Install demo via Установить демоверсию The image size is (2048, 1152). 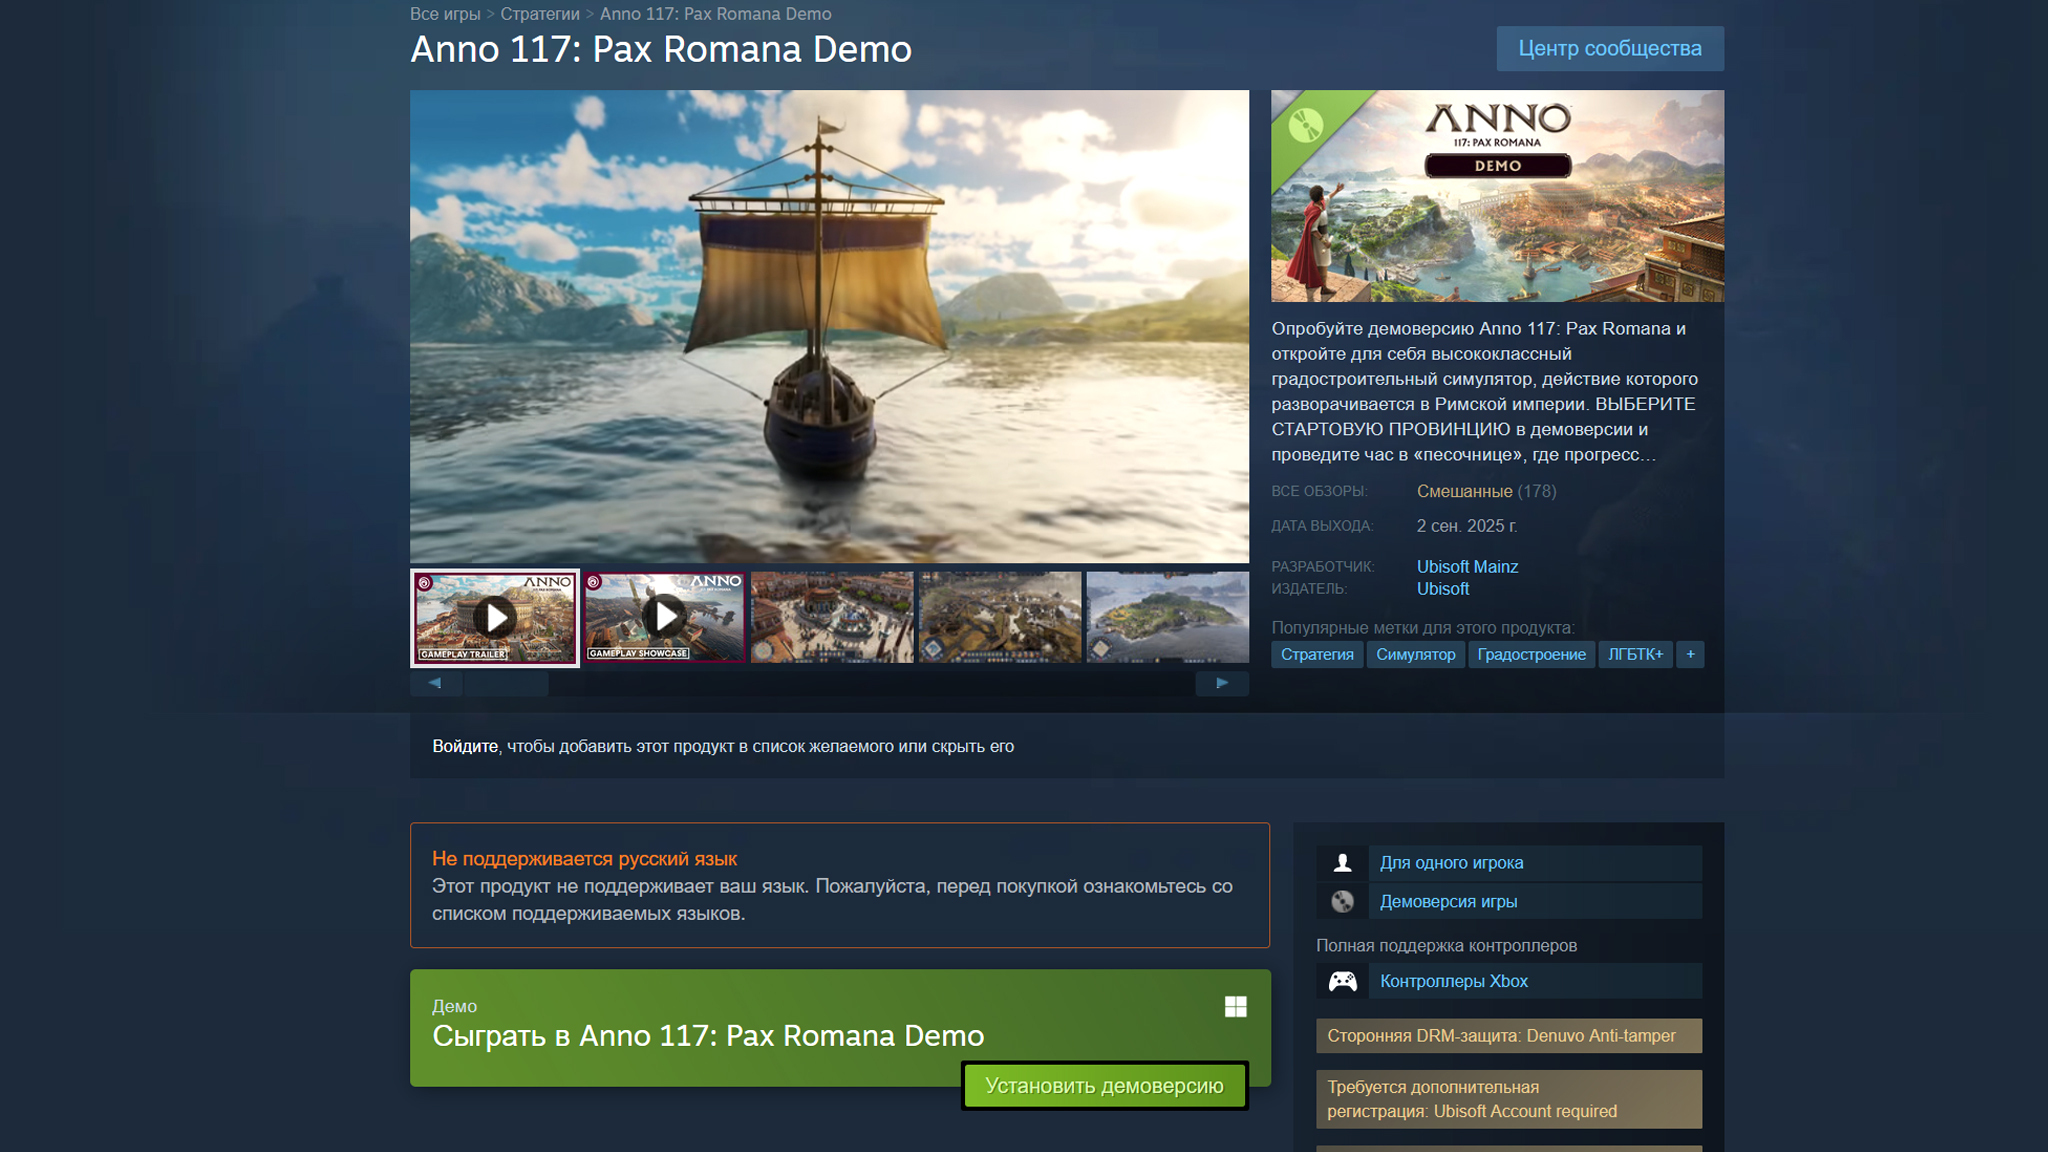(1105, 1086)
